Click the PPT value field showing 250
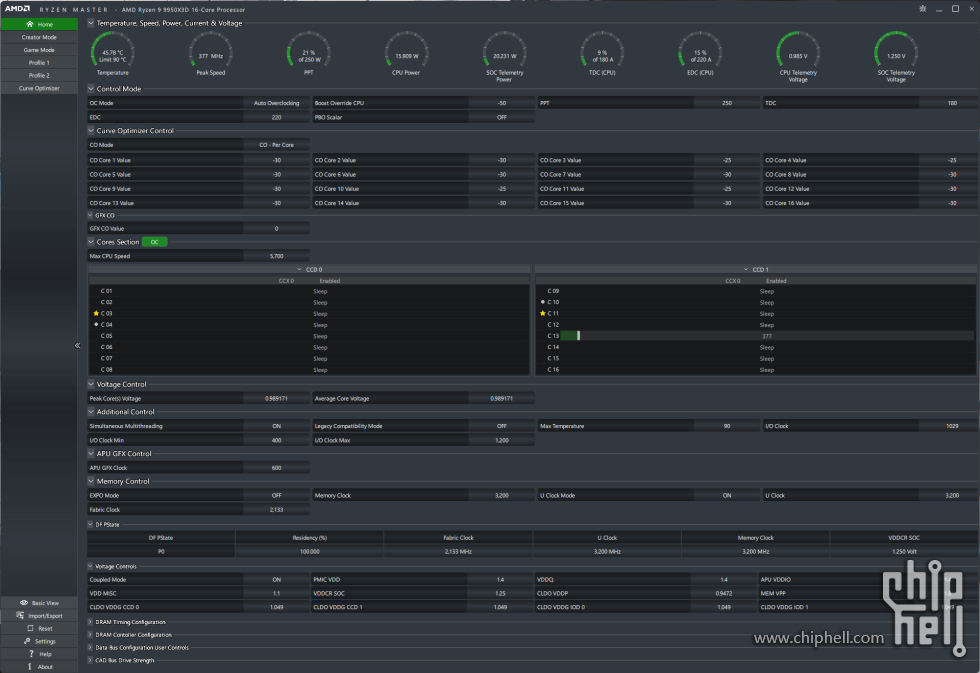 [726, 103]
